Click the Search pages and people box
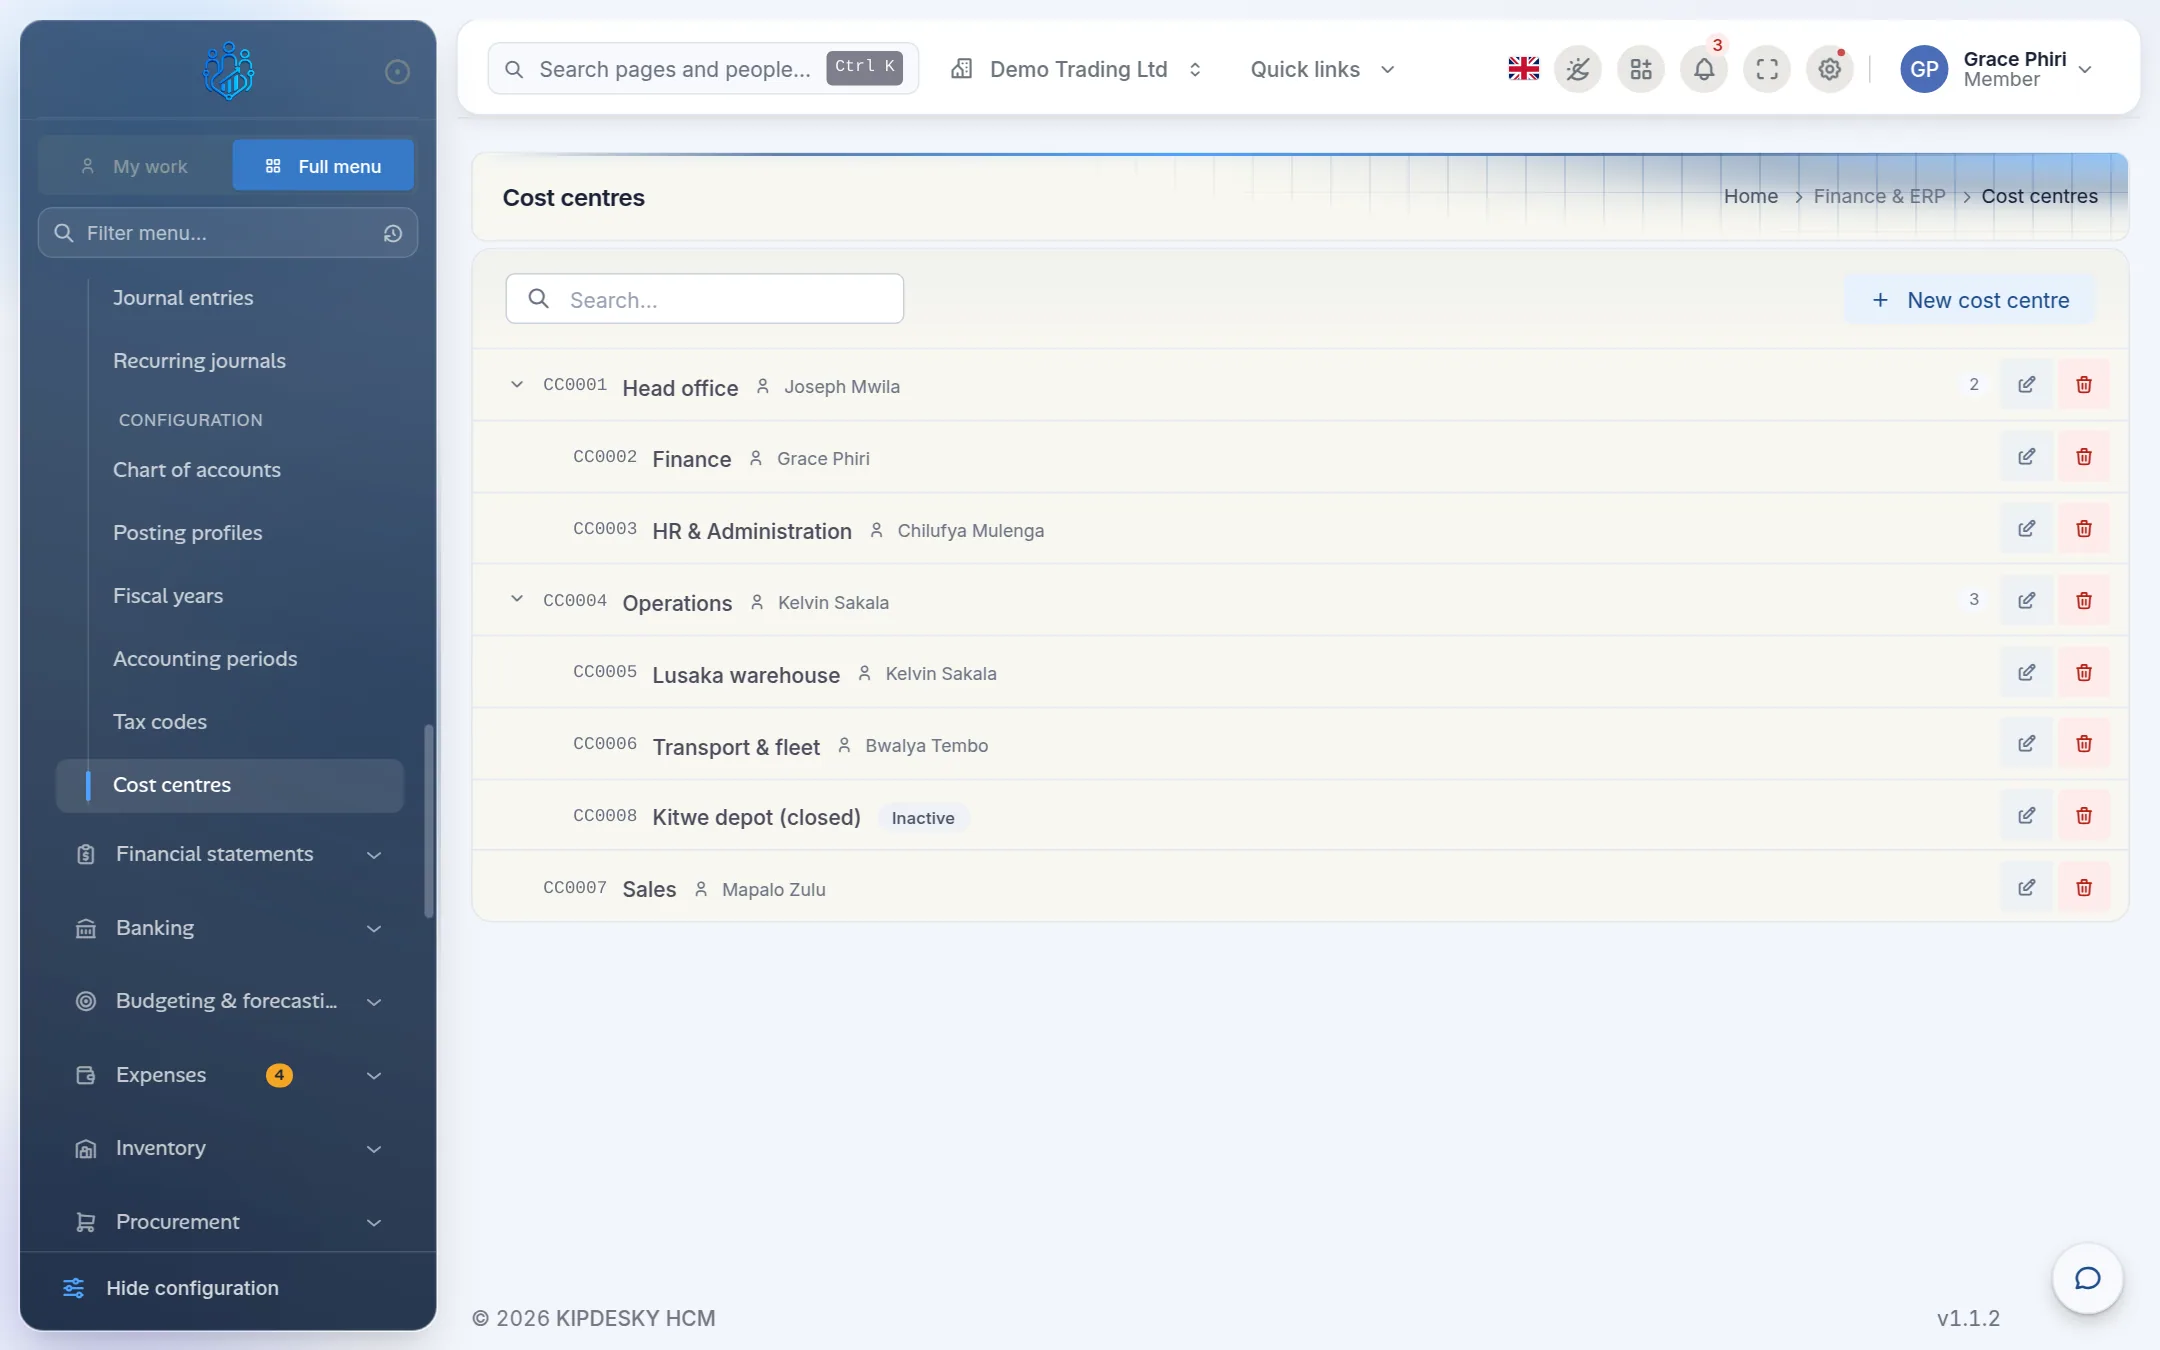The height and width of the screenshot is (1350, 2160). (x=703, y=69)
